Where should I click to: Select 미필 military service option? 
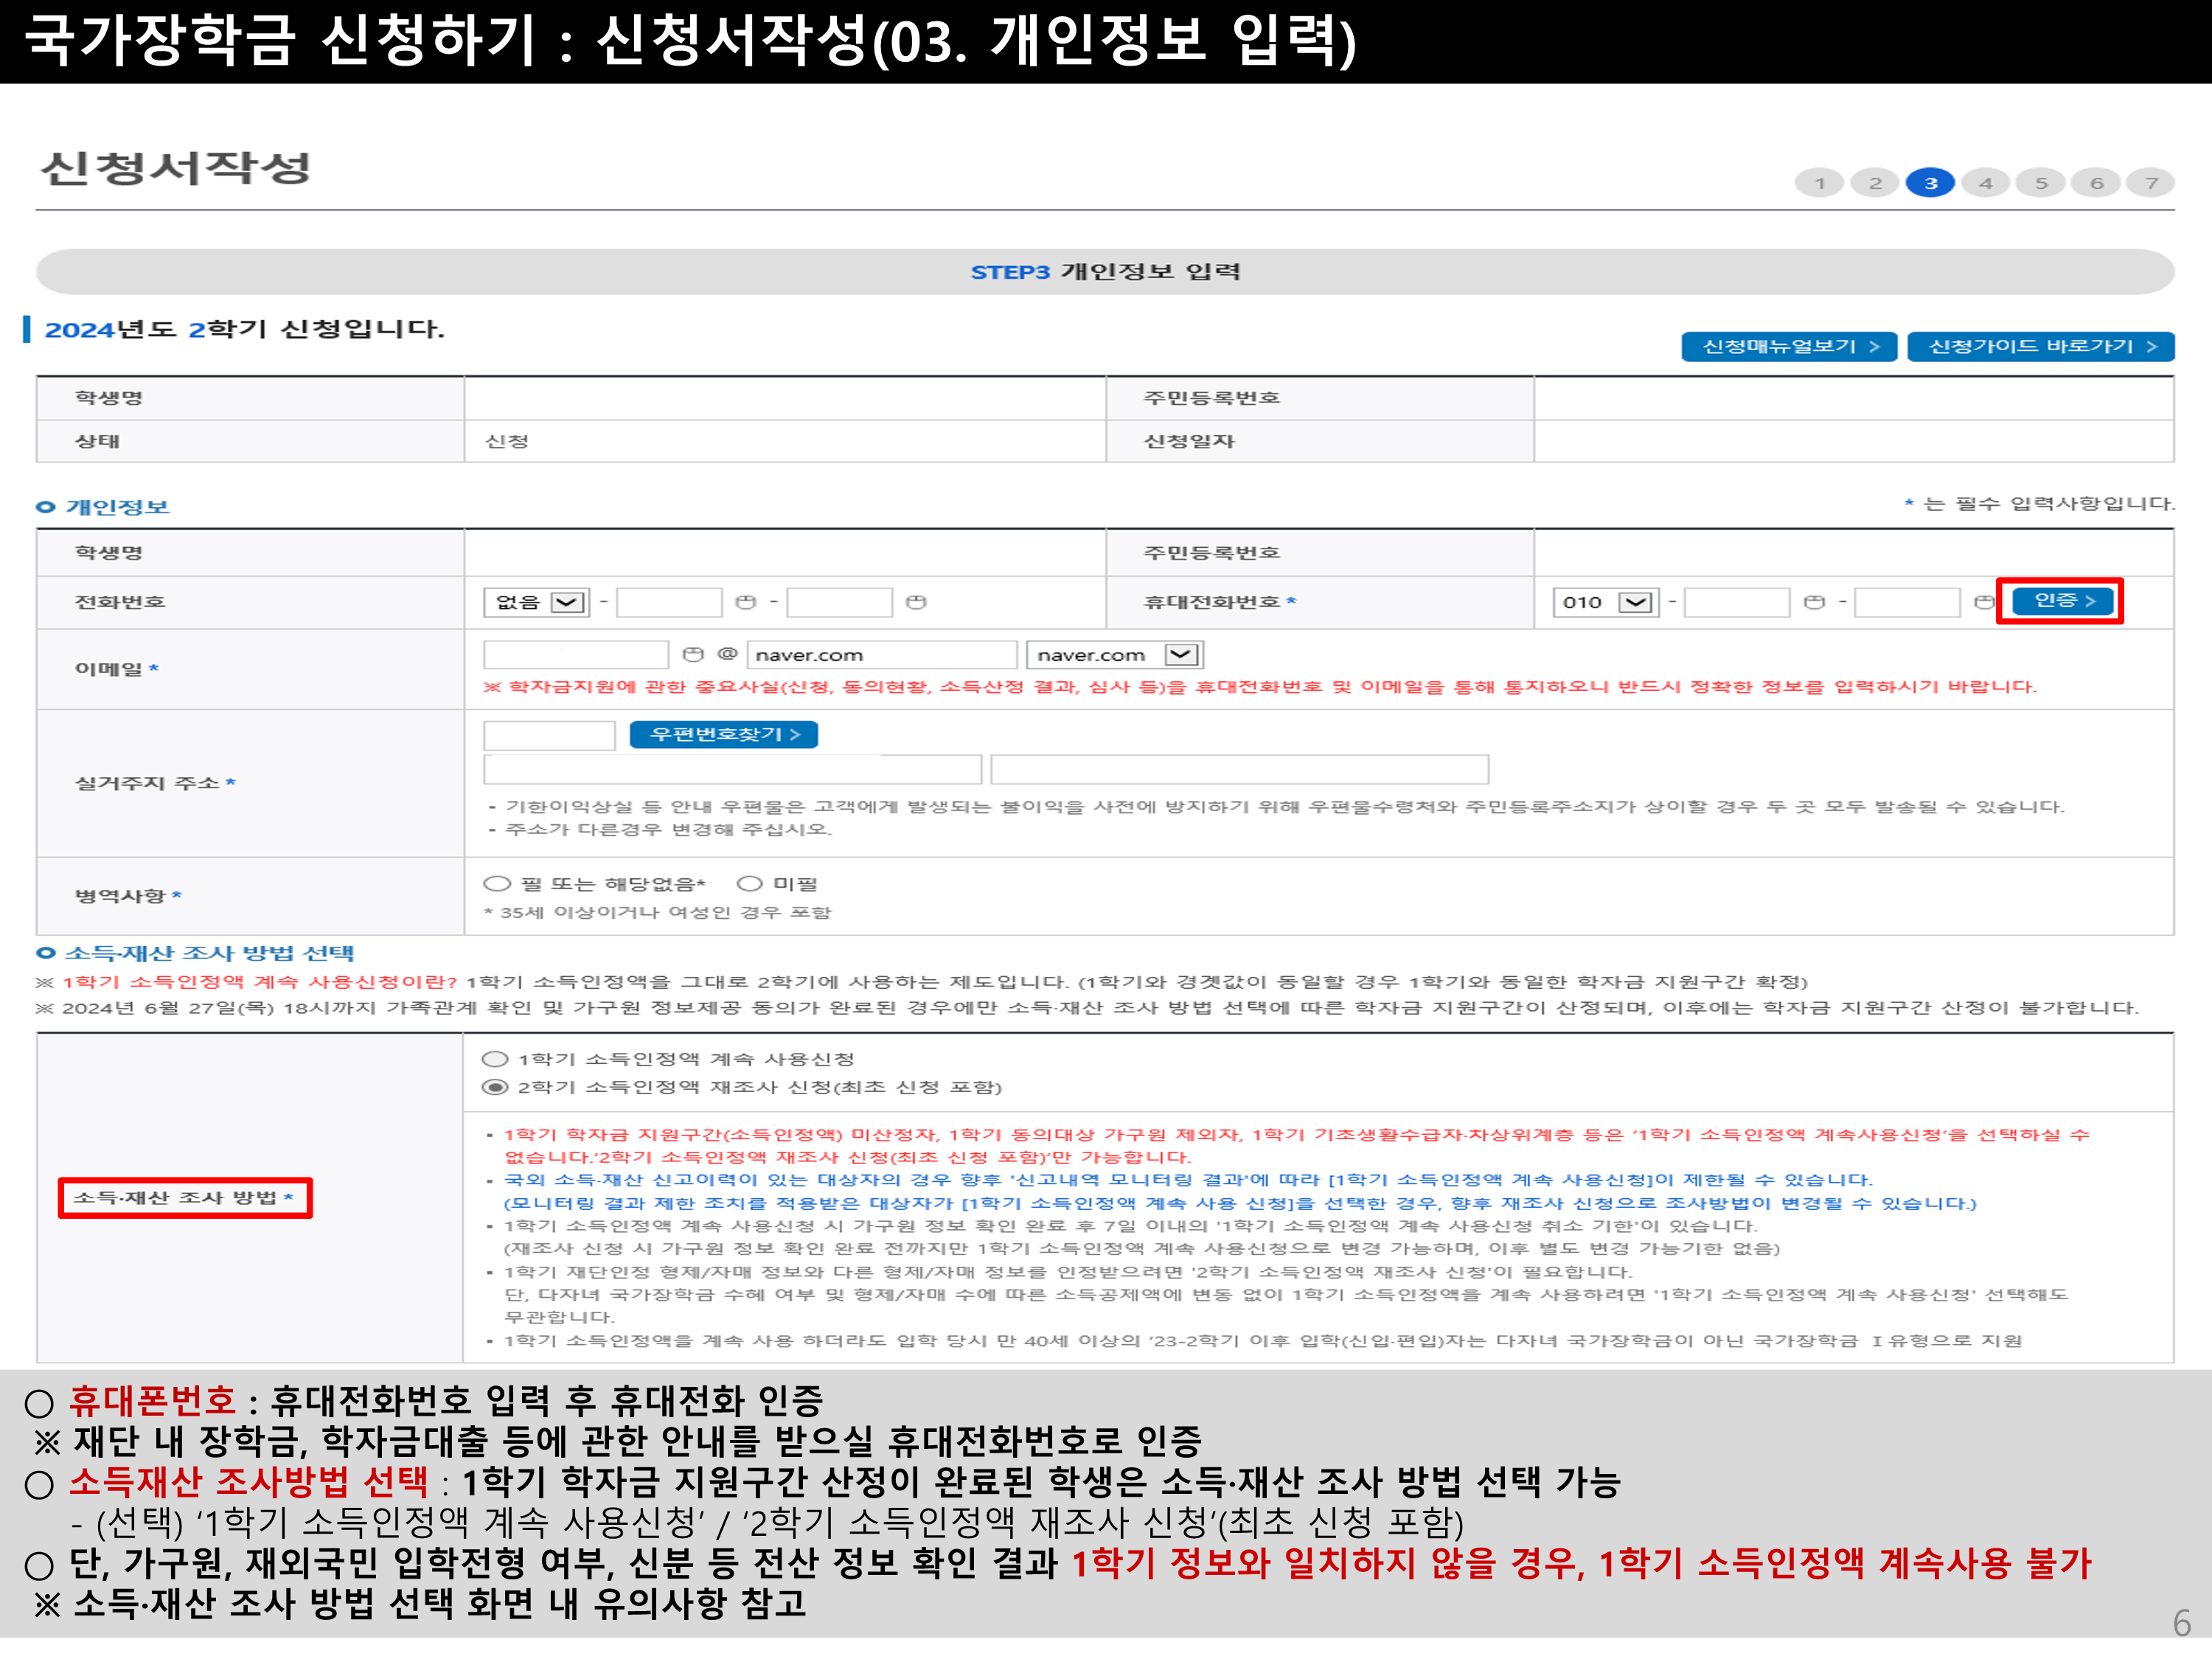point(750,884)
